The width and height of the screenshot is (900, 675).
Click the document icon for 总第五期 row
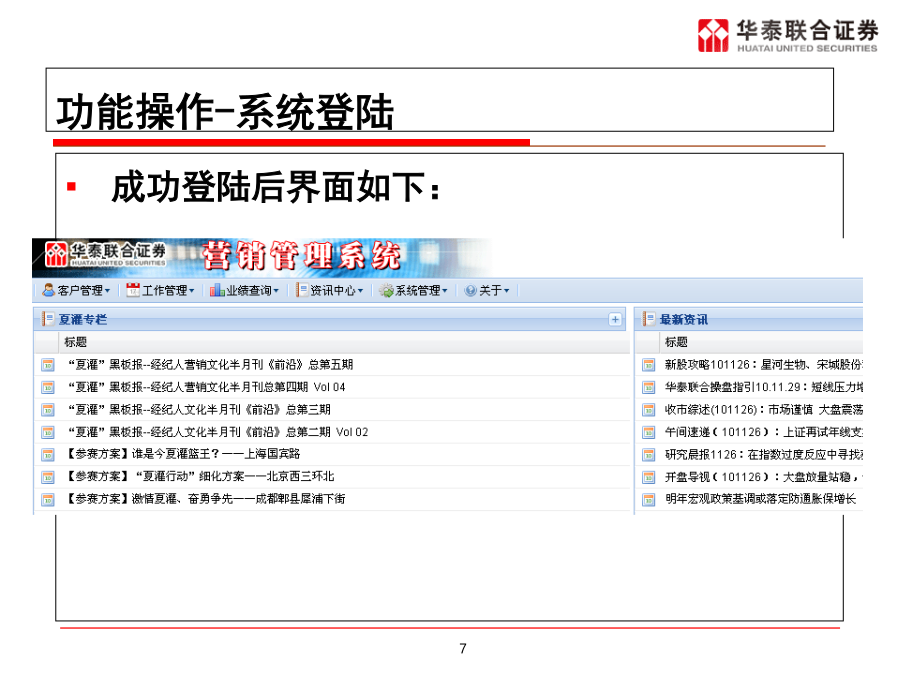48,364
